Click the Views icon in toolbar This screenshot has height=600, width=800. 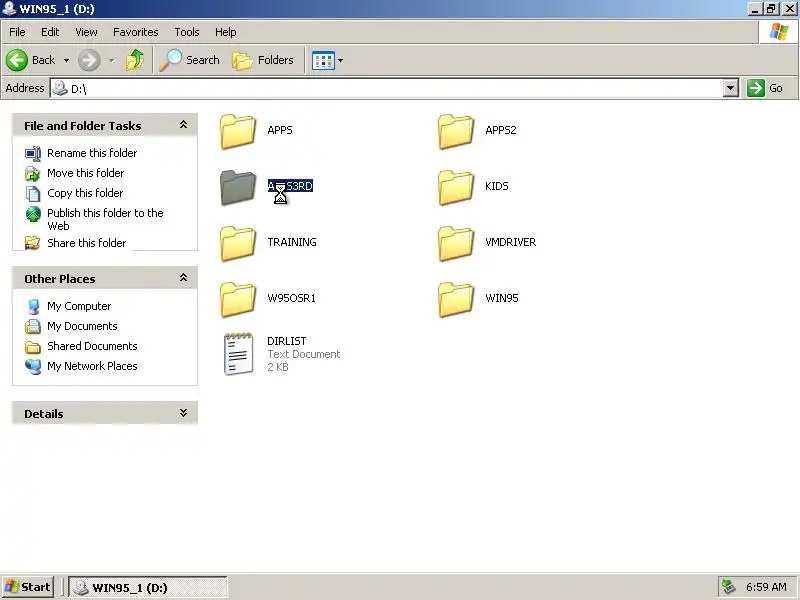tap(323, 61)
